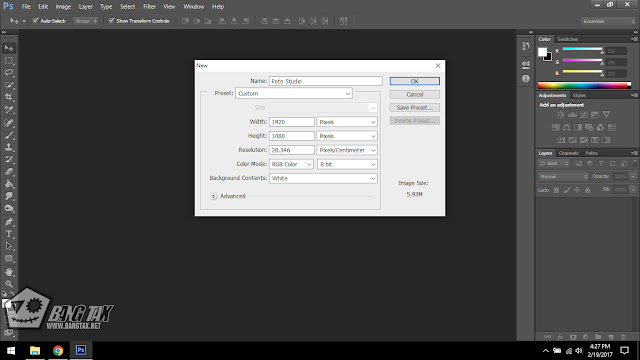Click the Save Preset button
This screenshot has width=640, height=360.
(415, 108)
